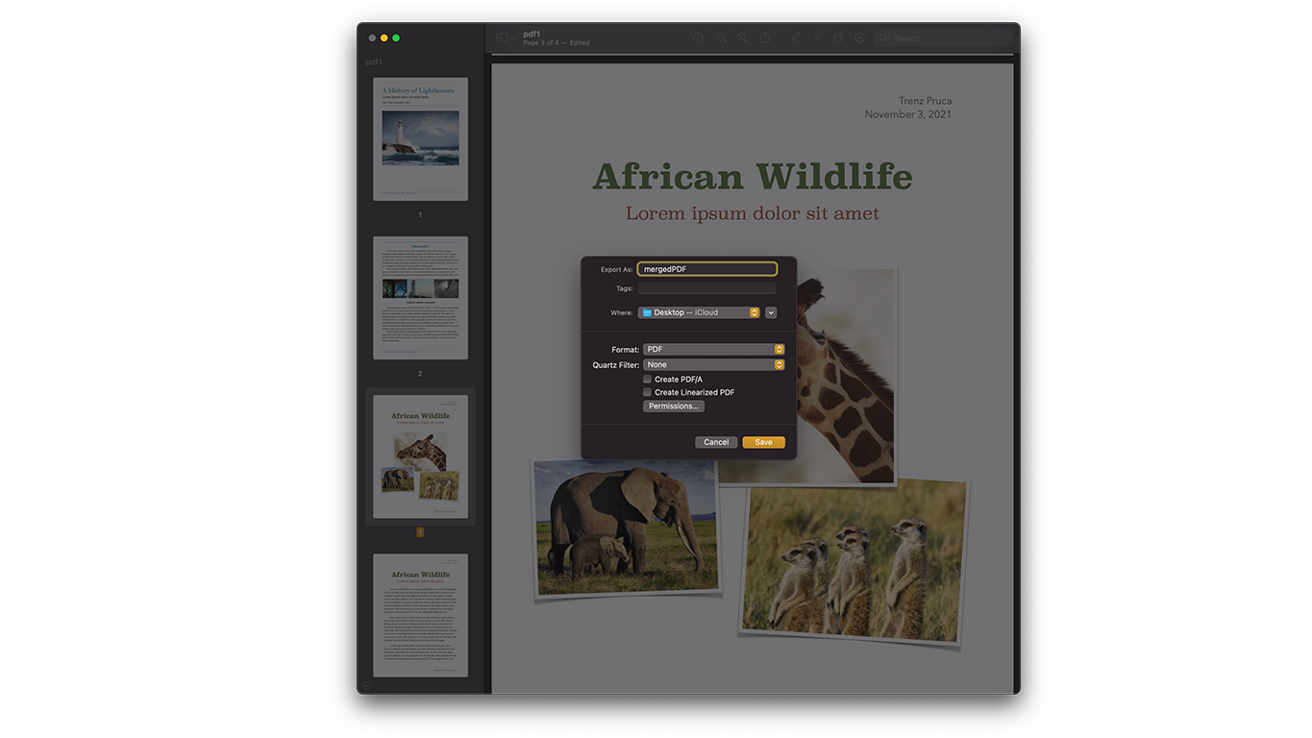1312x738 pixels.
Task: Select the Highlight pen tool
Action: coord(796,38)
